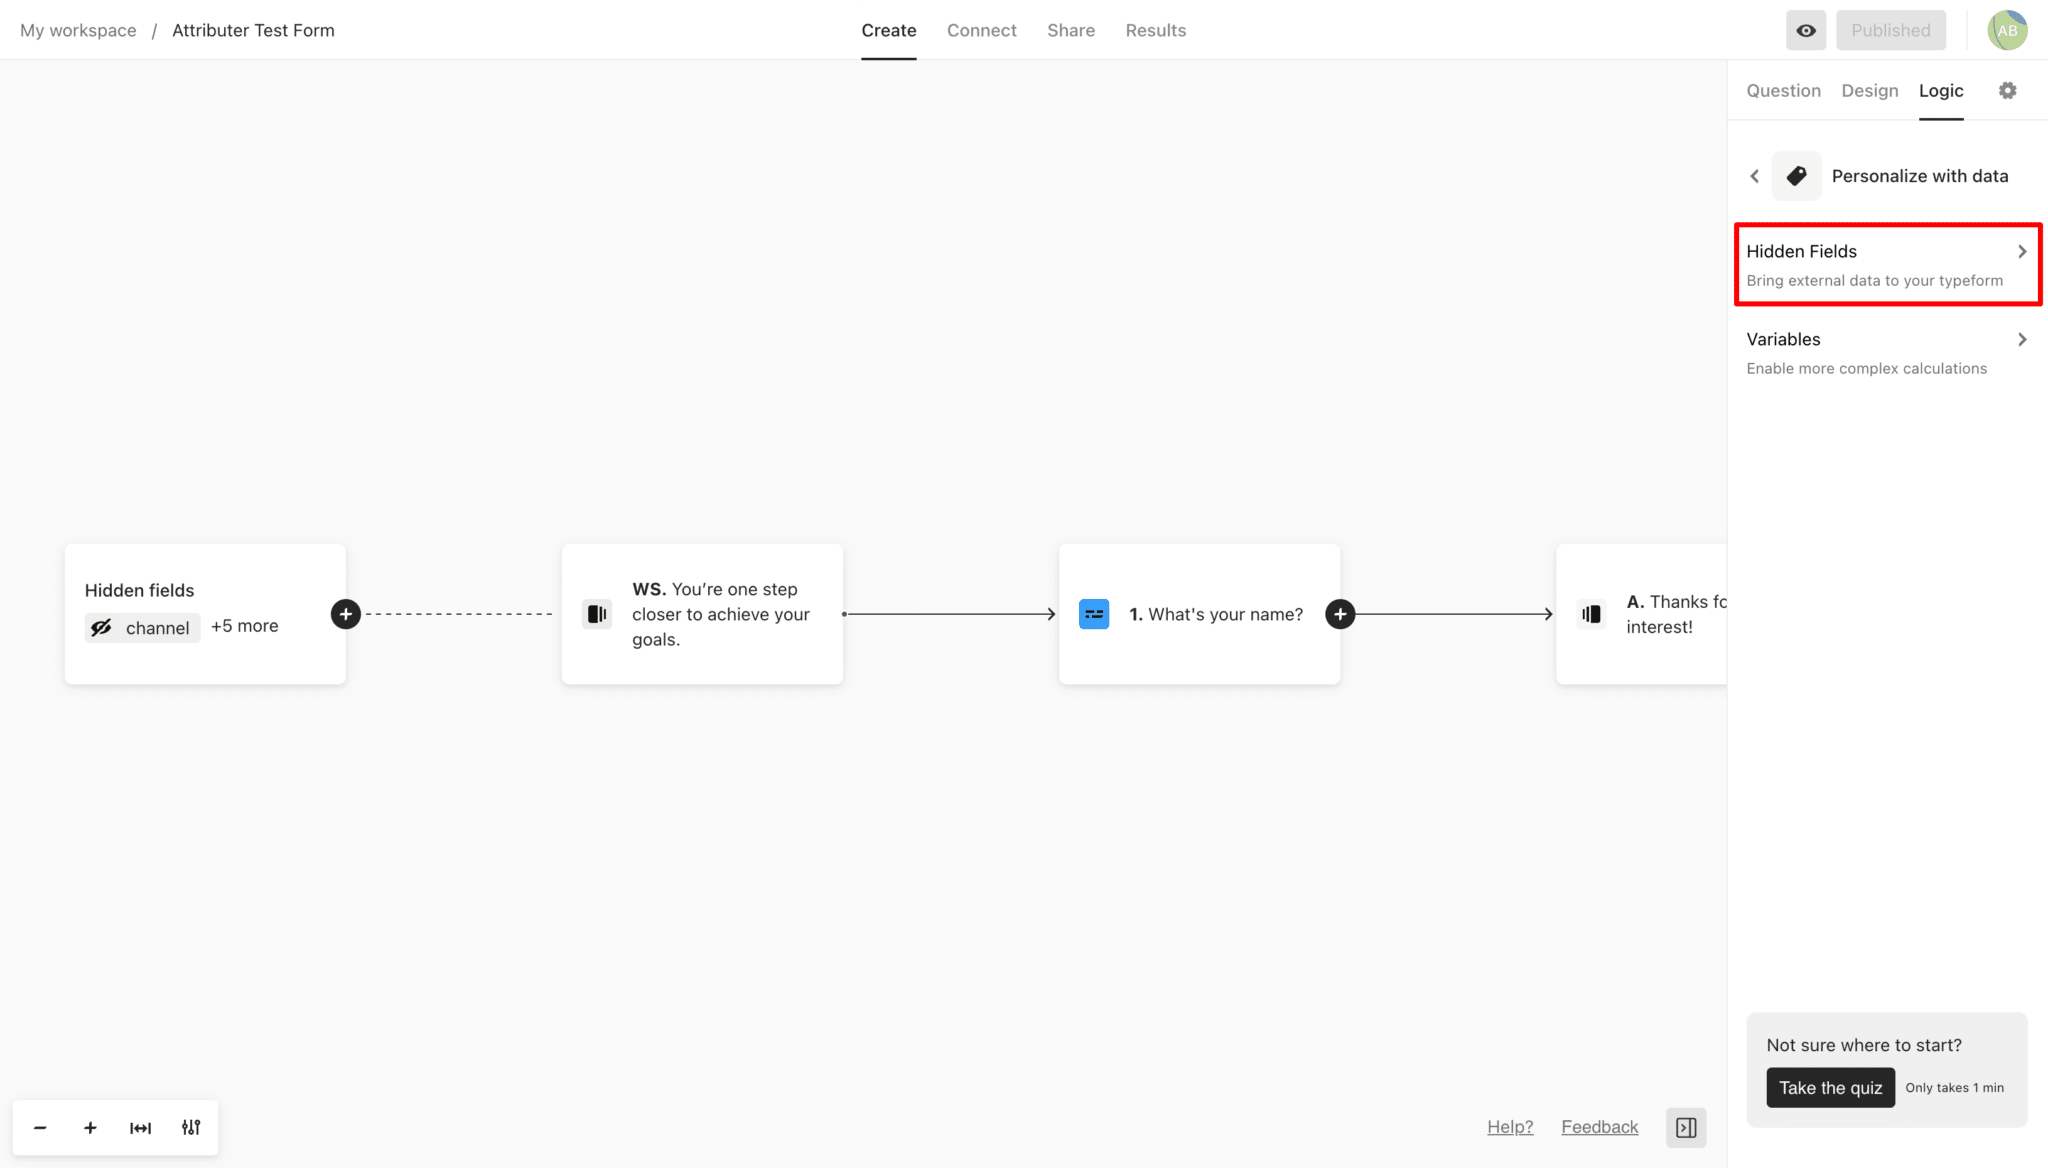
Task: Switch to the Connect tab
Action: [981, 30]
